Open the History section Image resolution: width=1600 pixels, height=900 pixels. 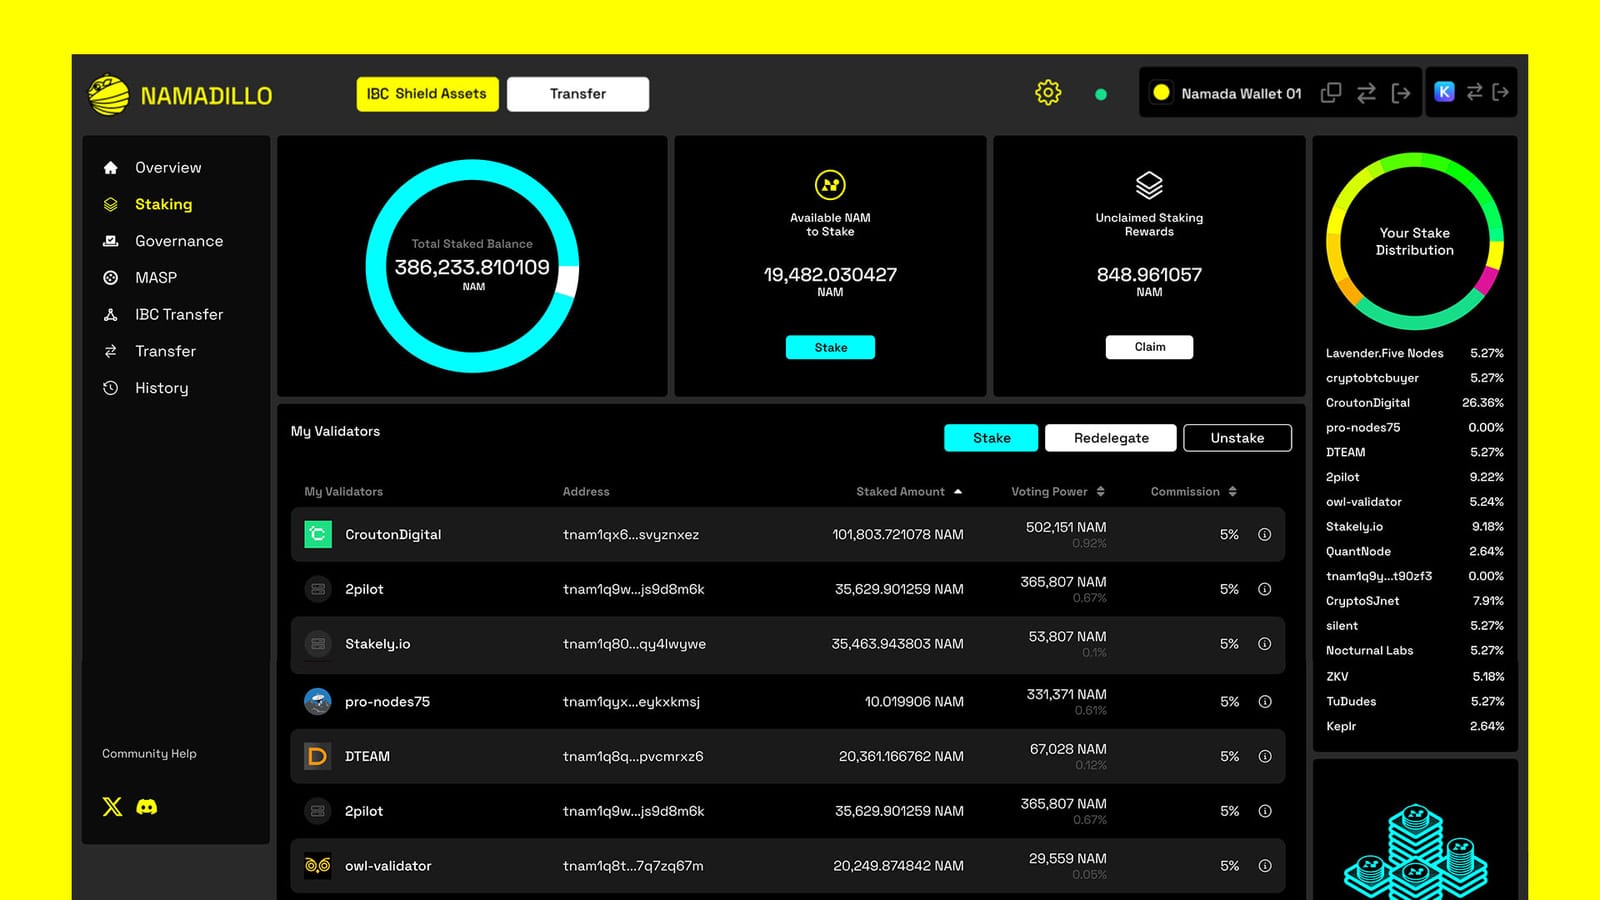162,388
